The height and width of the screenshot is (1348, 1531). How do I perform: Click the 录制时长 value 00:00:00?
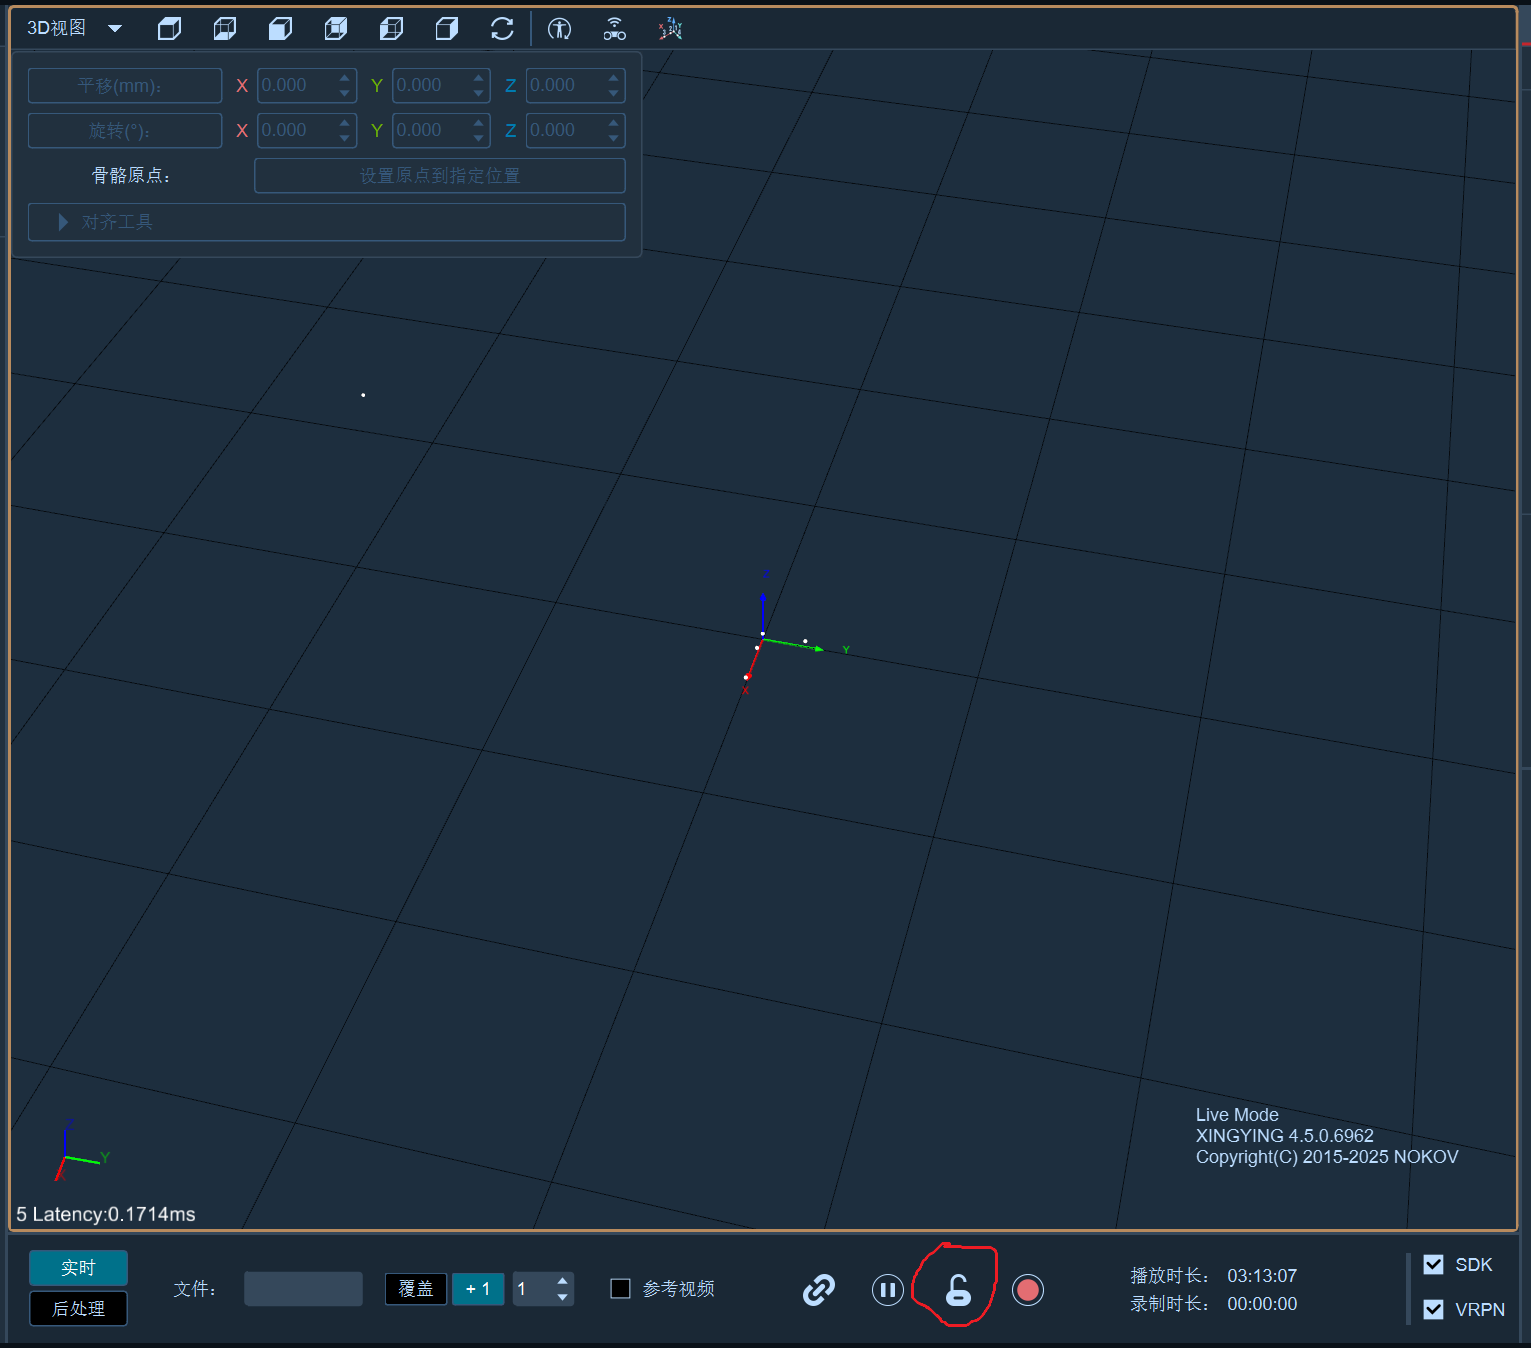click(1262, 1304)
